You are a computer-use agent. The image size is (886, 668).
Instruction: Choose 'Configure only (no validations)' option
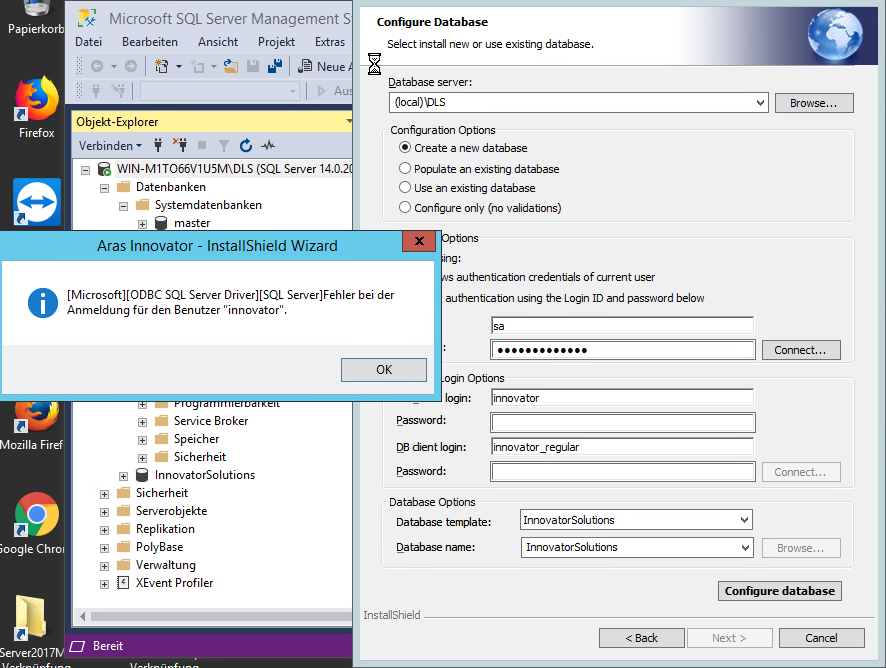point(405,208)
